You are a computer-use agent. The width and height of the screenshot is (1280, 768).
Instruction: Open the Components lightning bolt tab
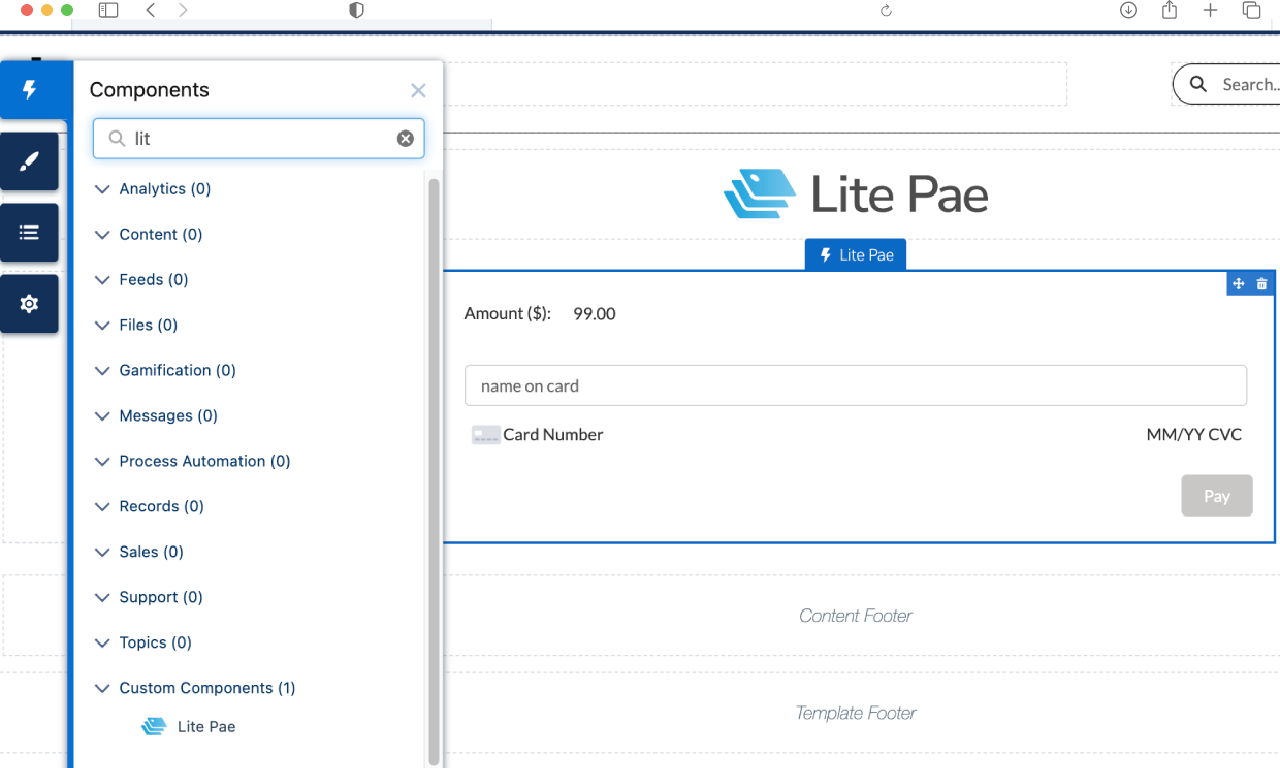point(30,90)
